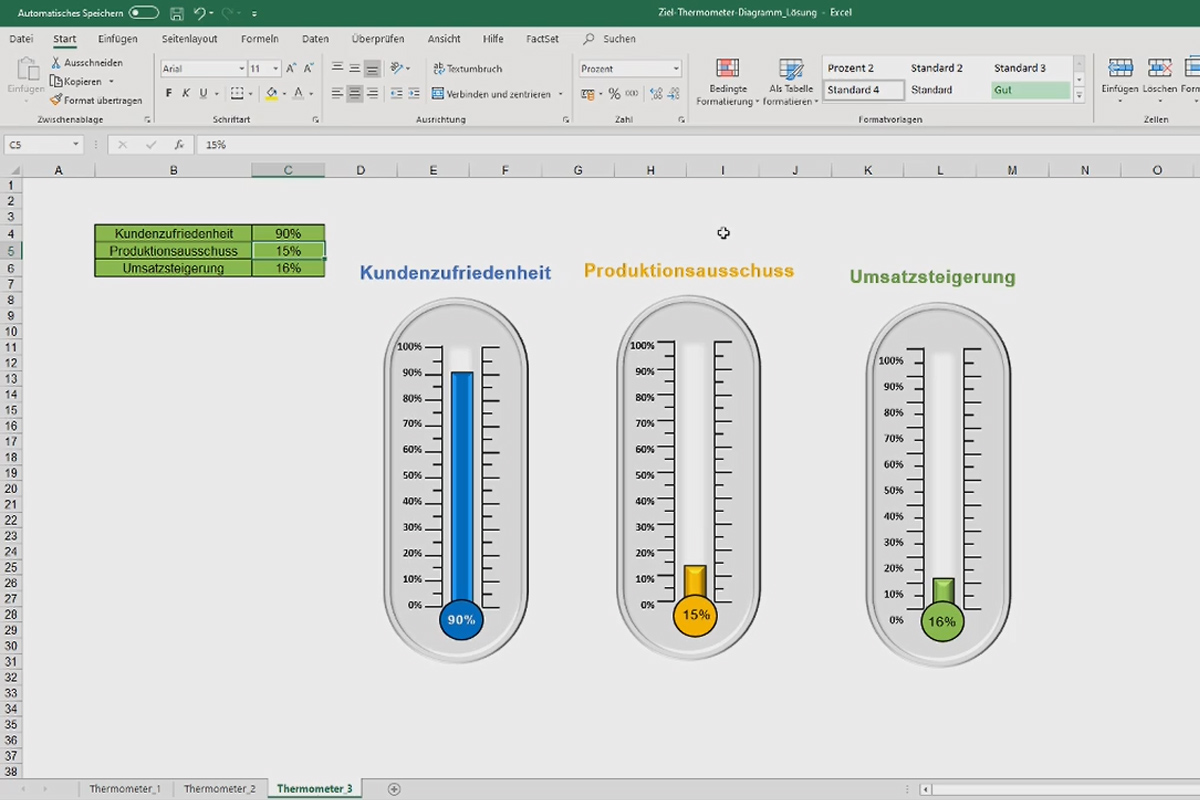Click the increase indent icon
The image size is (1200, 800).
point(414,93)
